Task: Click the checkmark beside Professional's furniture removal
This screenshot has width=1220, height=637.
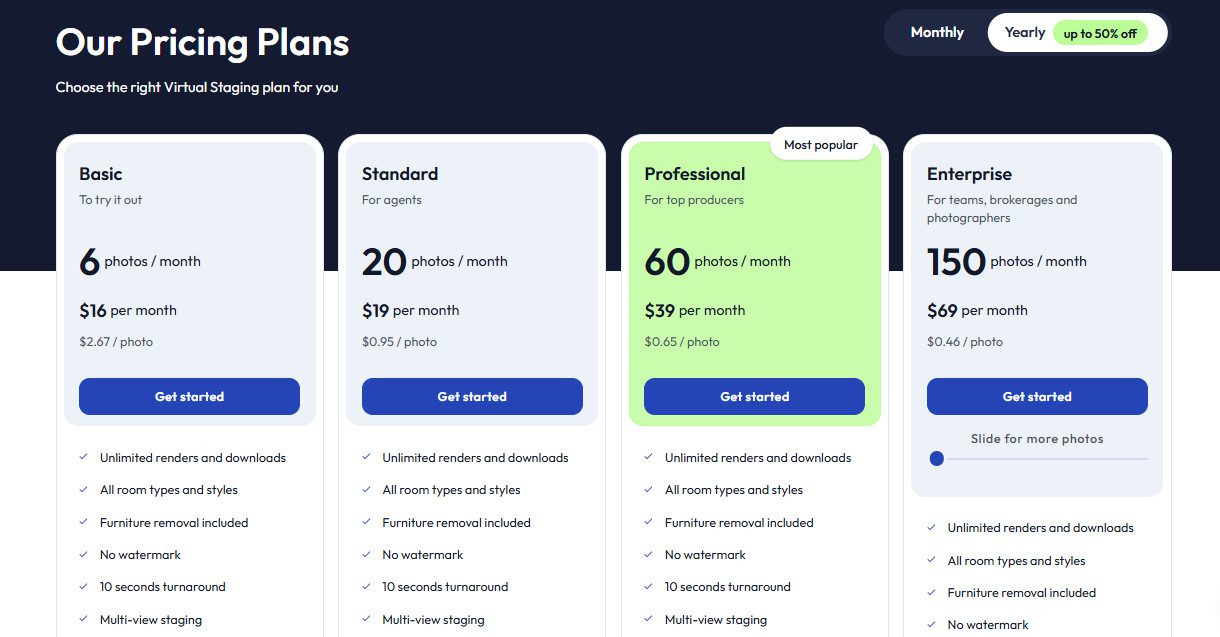Action: click(648, 522)
